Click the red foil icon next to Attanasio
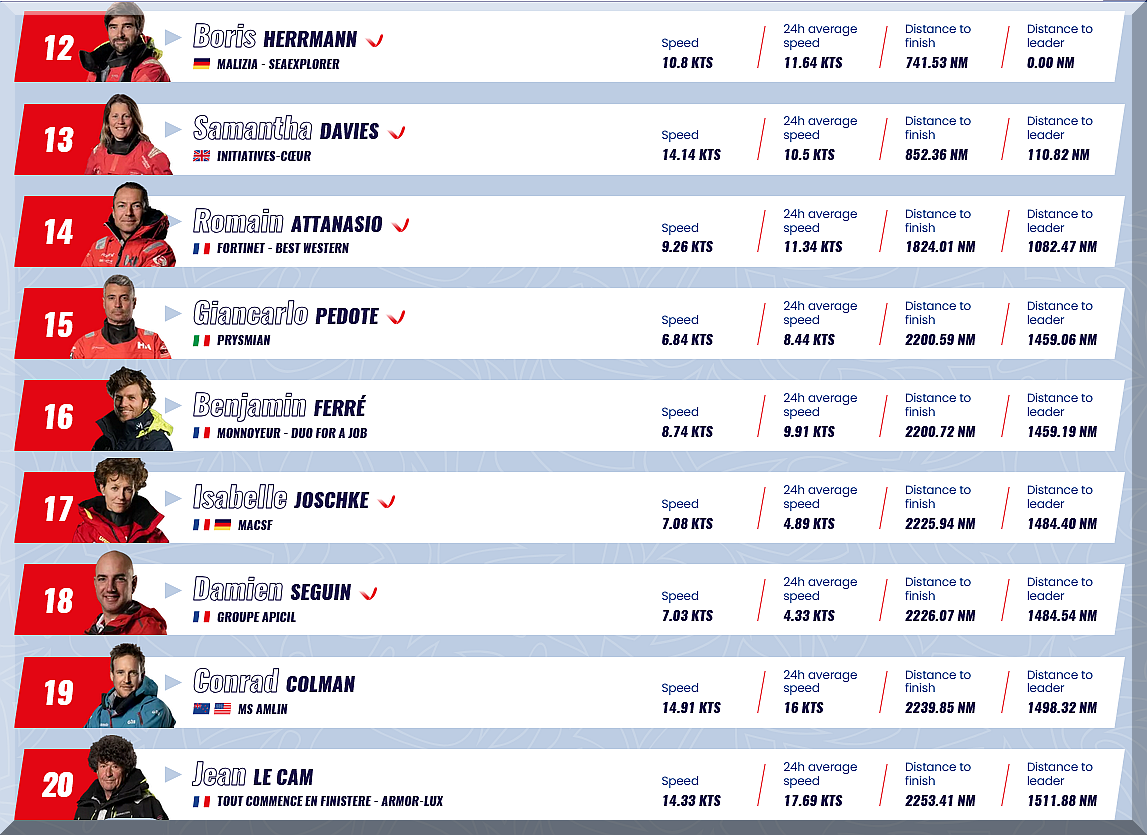Viewport: 1147px width, 835px height. pos(401,225)
